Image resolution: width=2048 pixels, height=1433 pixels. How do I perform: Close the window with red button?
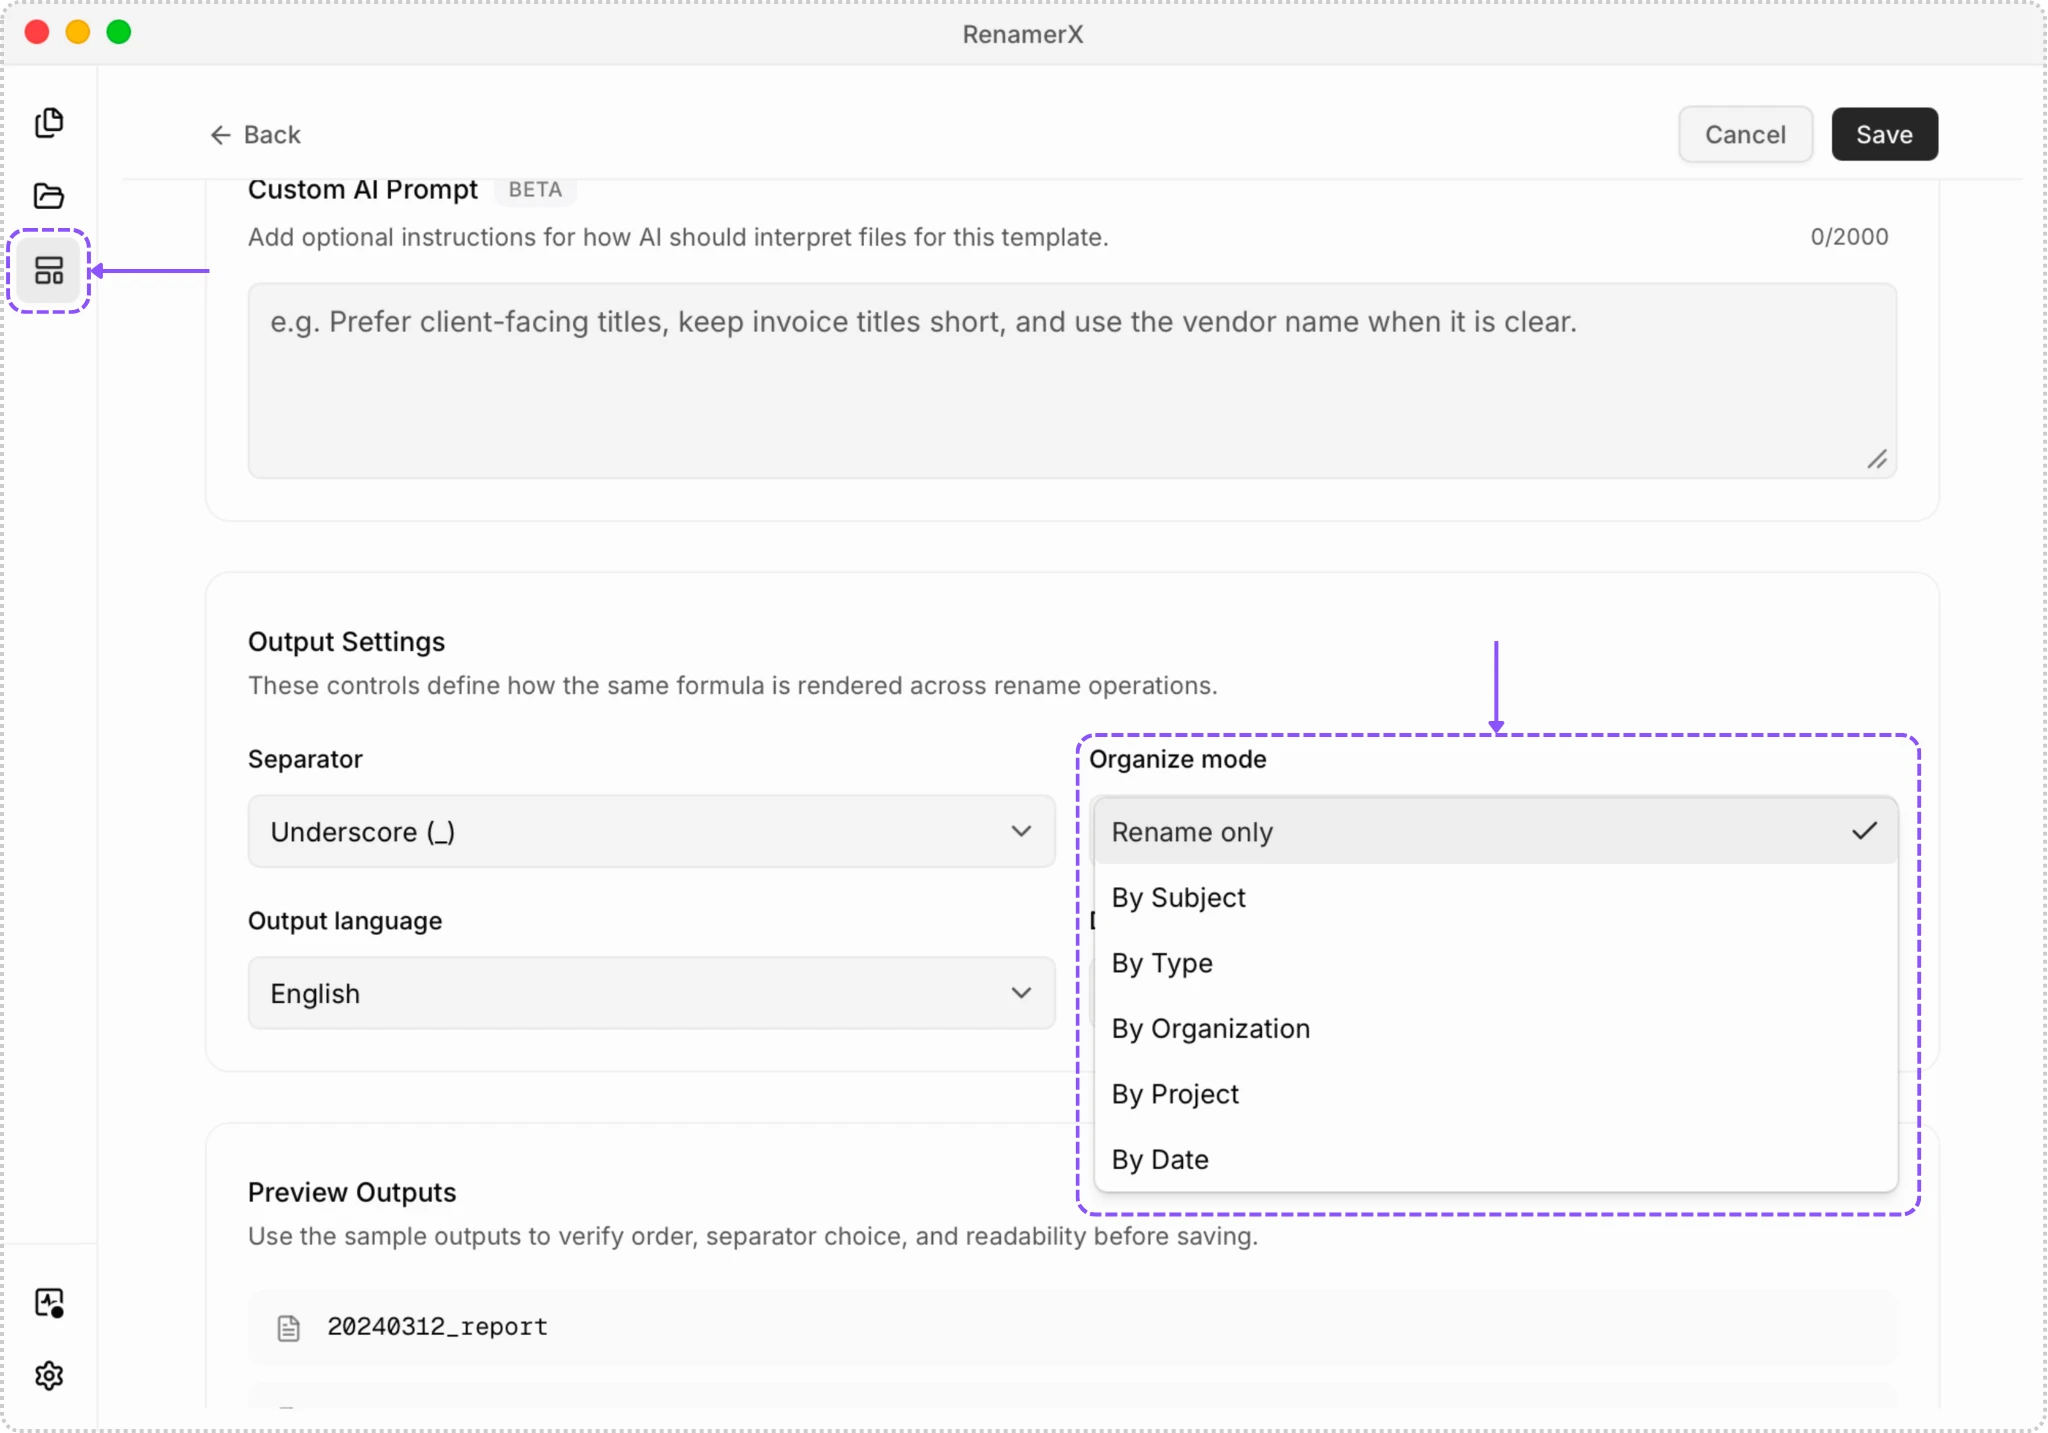(37, 32)
